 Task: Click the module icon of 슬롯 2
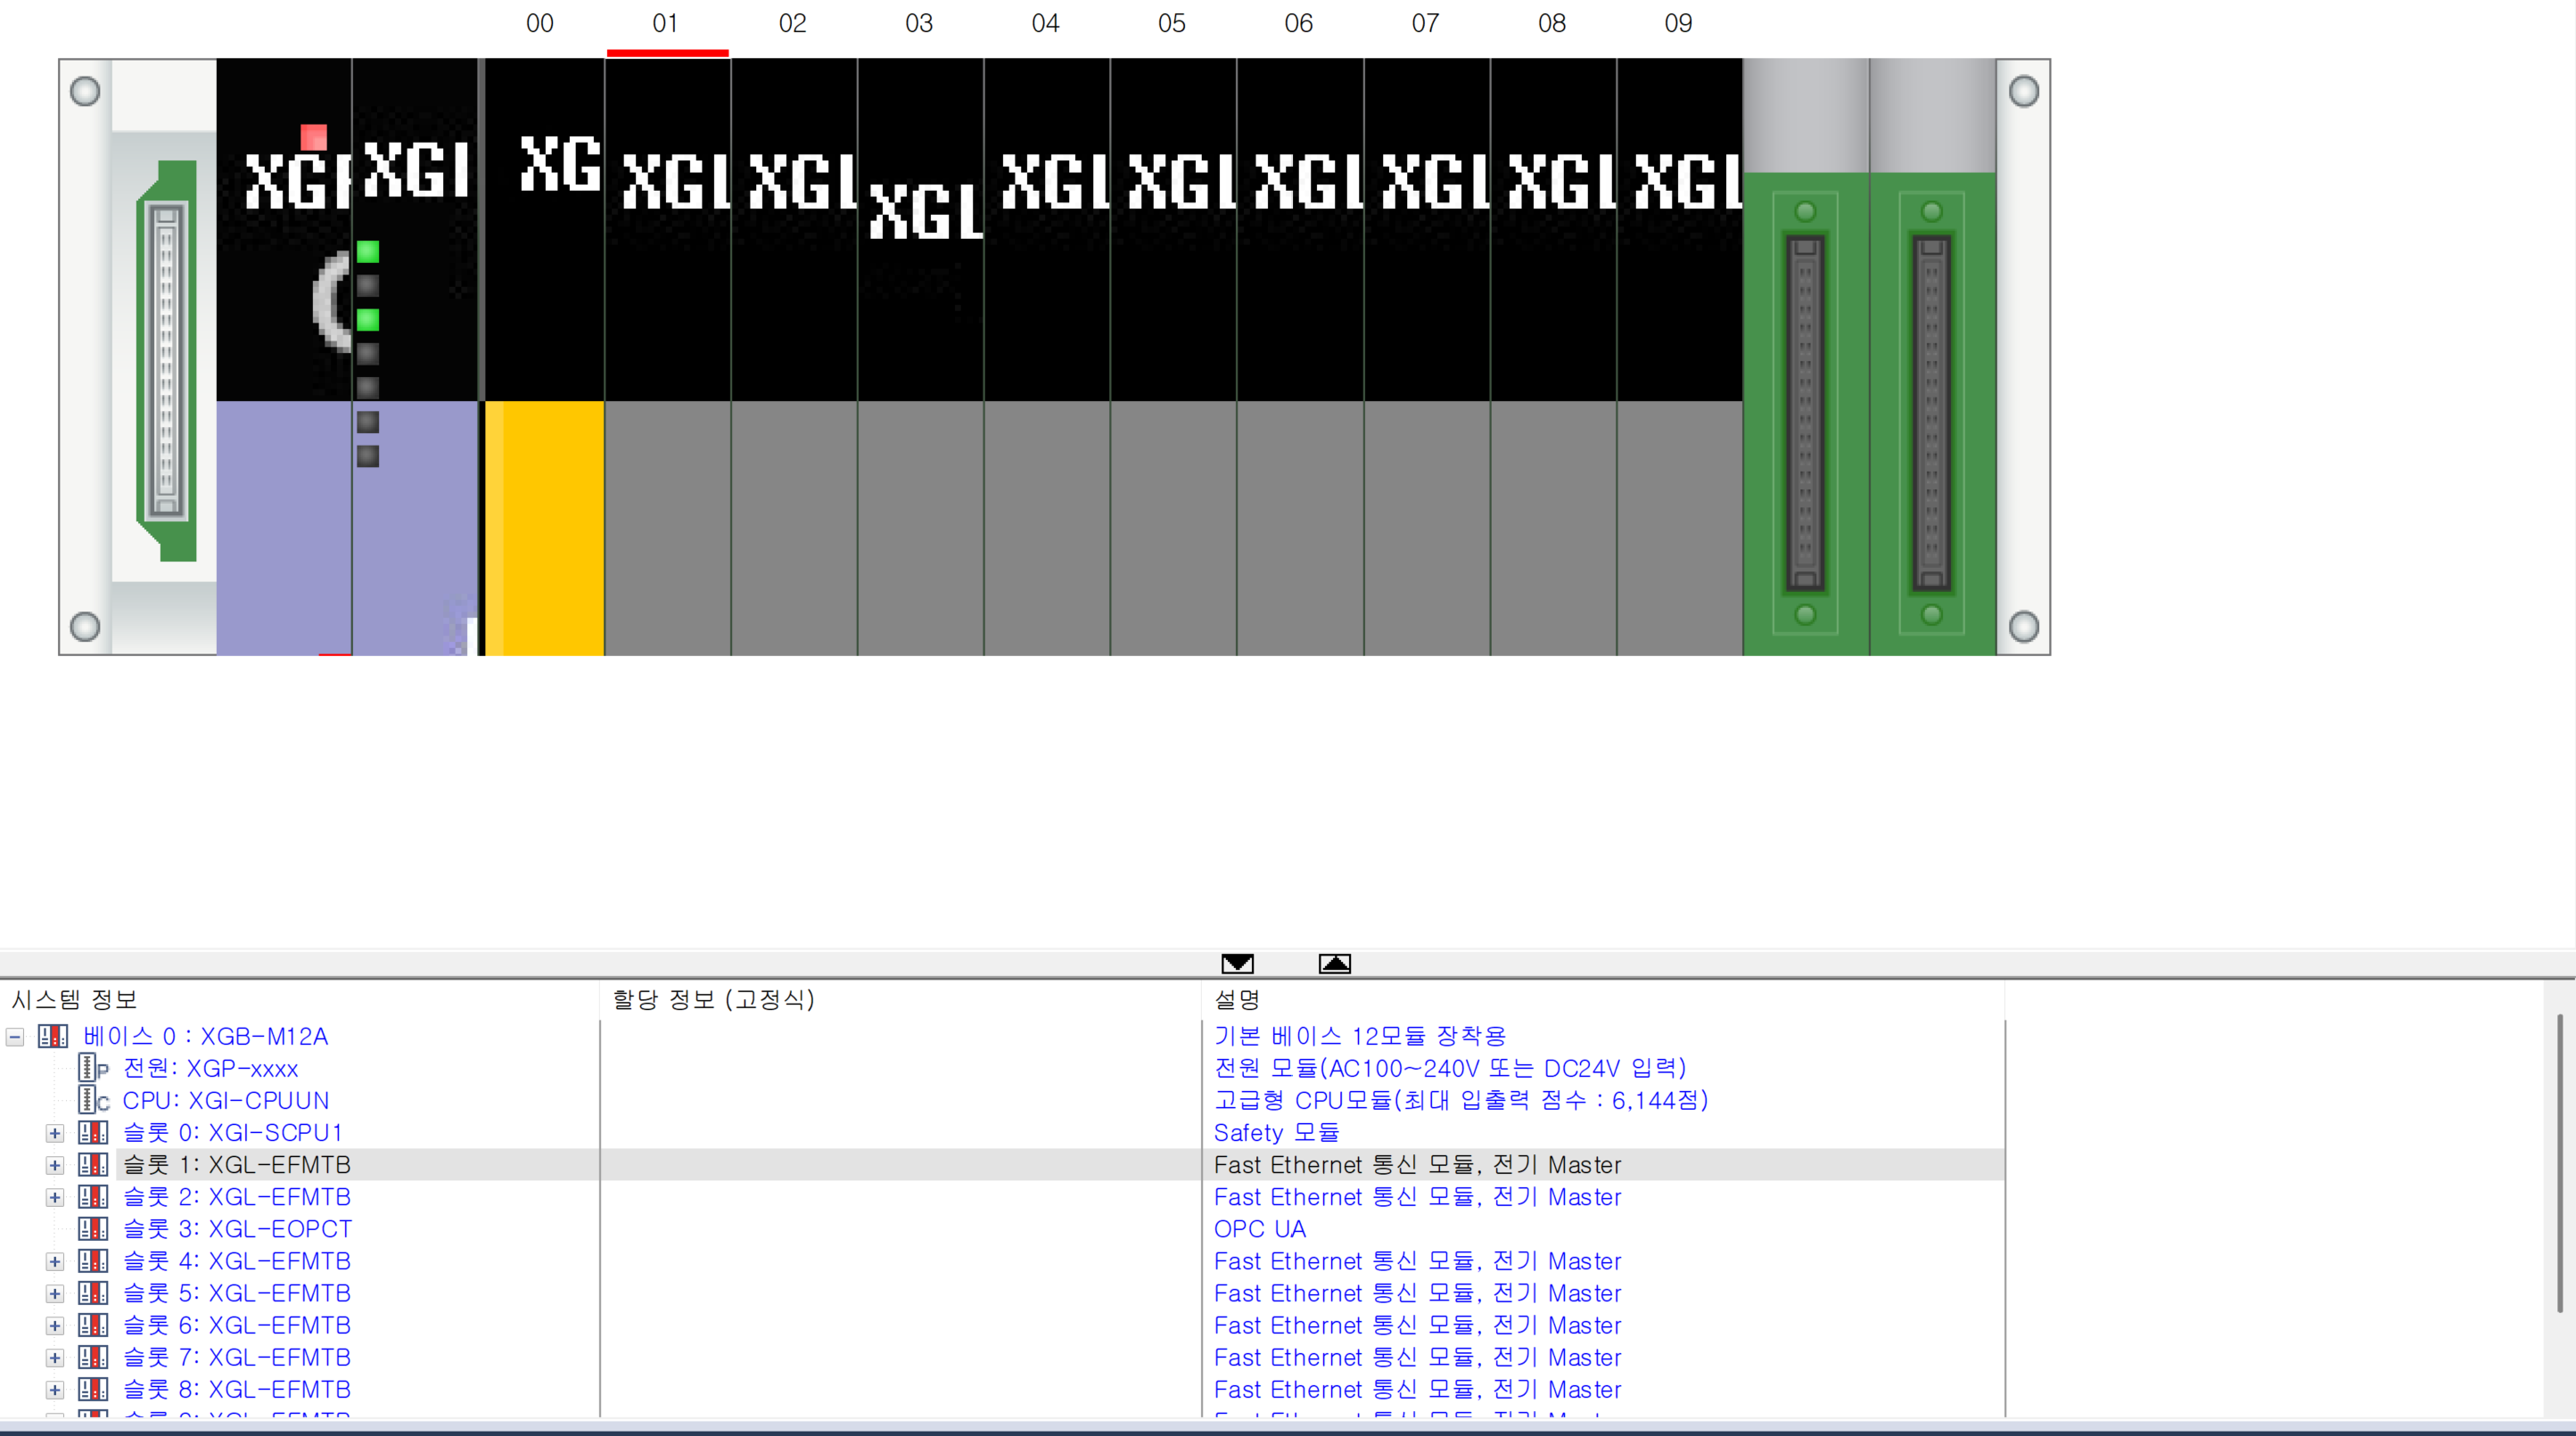(x=93, y=1196)
